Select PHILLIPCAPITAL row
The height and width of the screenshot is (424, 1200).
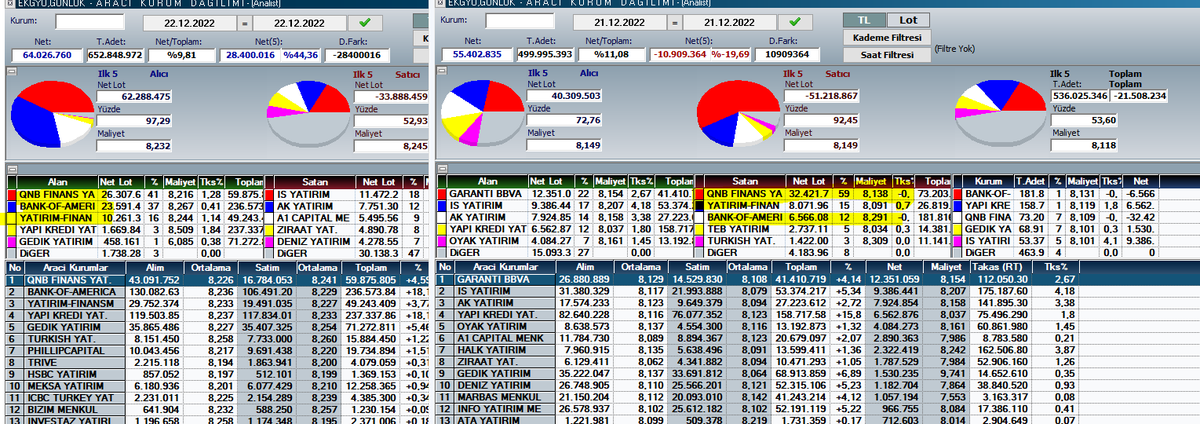coord(215,352)
